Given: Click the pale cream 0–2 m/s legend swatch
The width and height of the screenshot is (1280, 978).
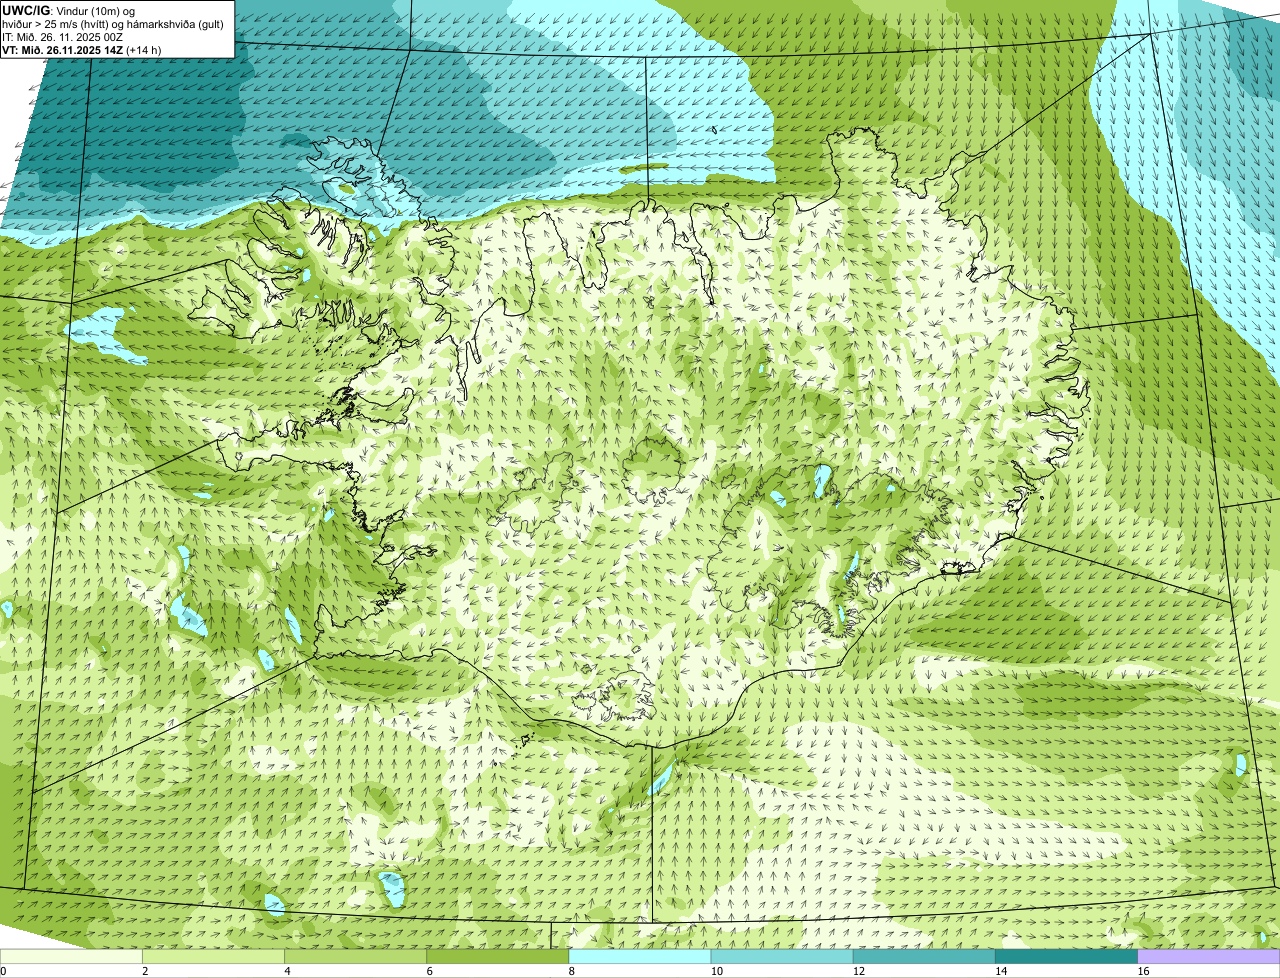Looking at the screenshot, I should click(71, 957).
